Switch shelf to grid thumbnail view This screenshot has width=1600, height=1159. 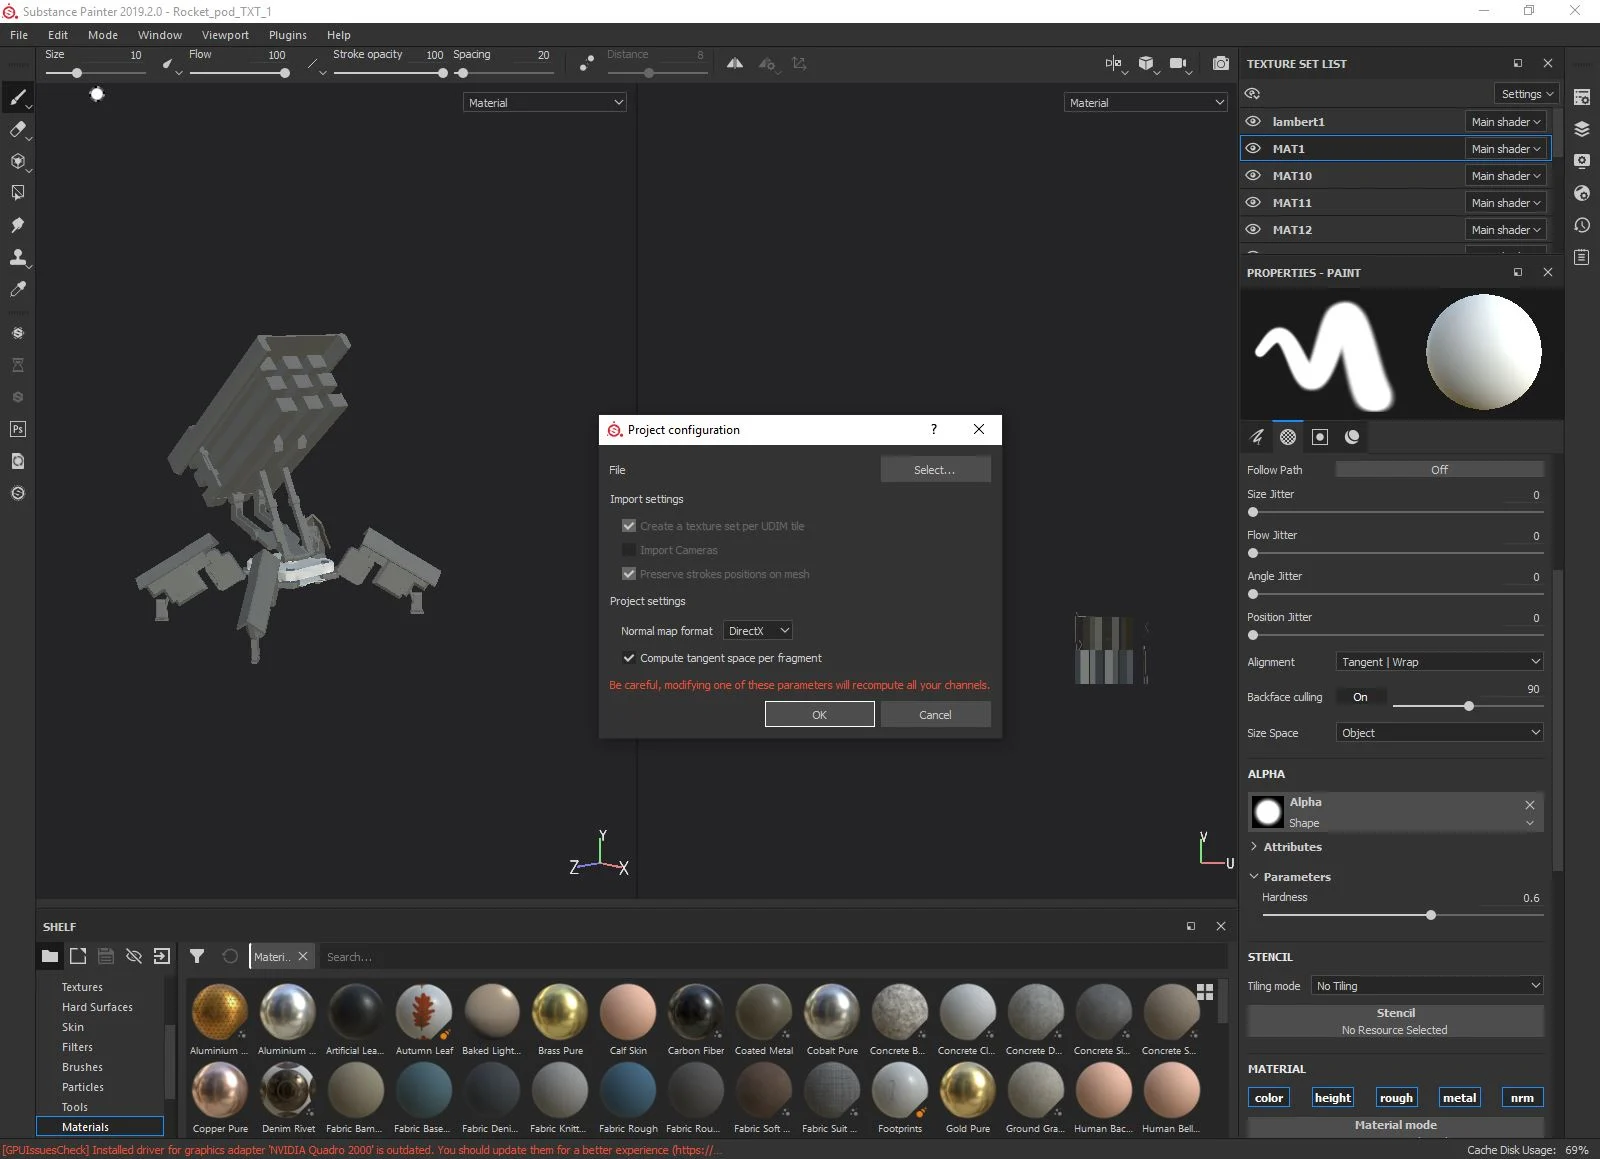[1205, 991]
